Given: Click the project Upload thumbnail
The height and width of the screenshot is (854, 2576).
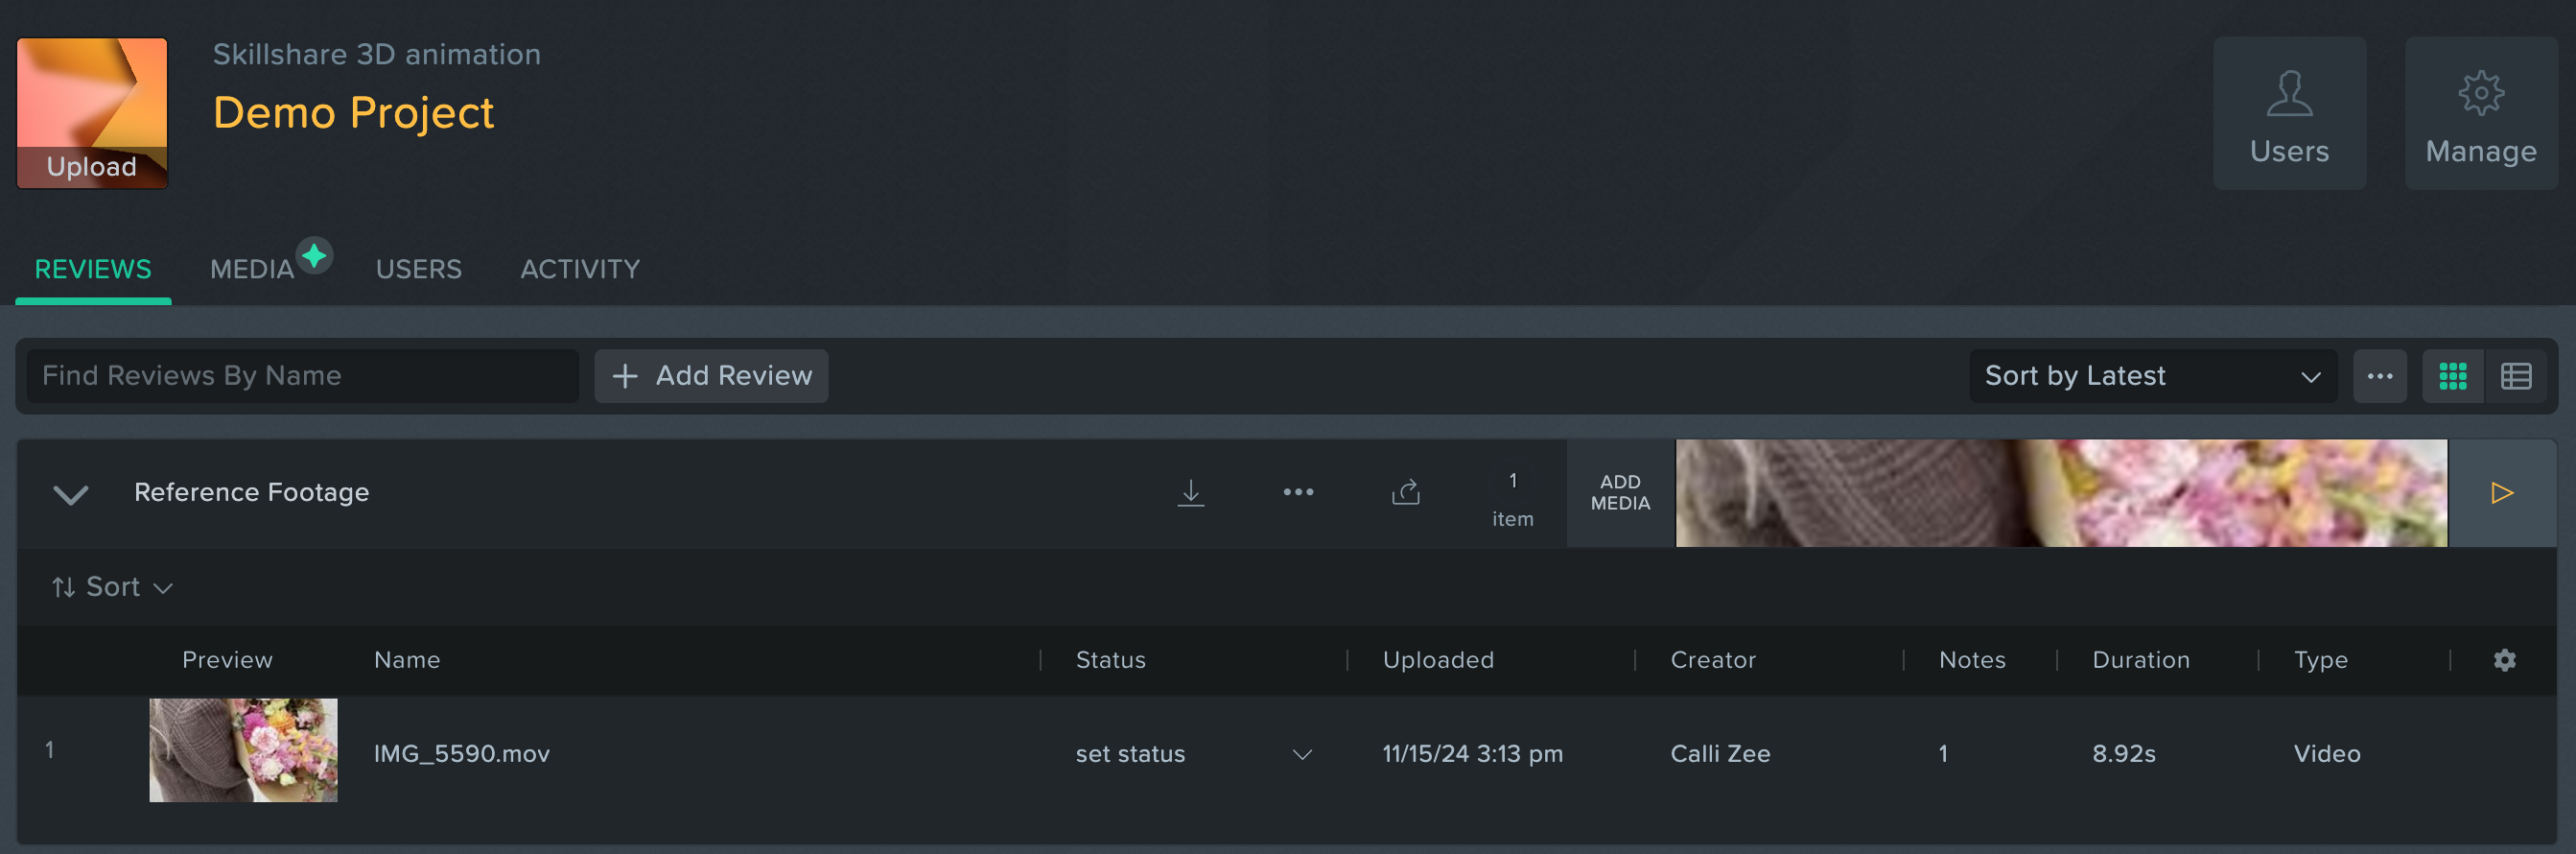Looking at the screenshot, I should click(x=92, y=113).
